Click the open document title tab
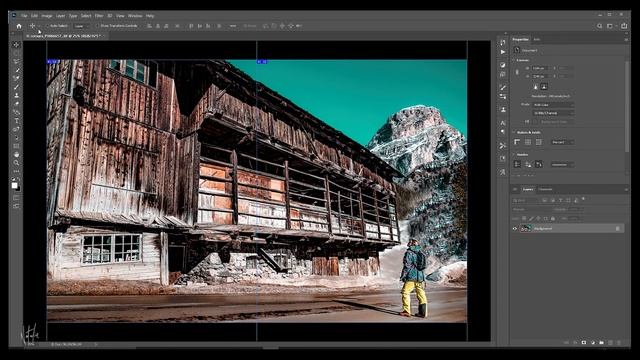The width and height of the screenshot is (640, 360). [x=65, y=36]
